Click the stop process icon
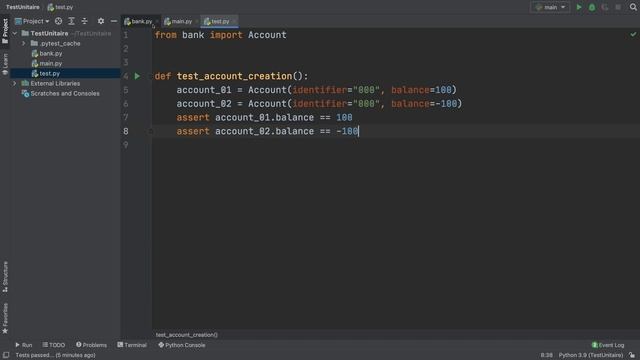The width and height of the screenshot is (640, 360). (618, 7)
